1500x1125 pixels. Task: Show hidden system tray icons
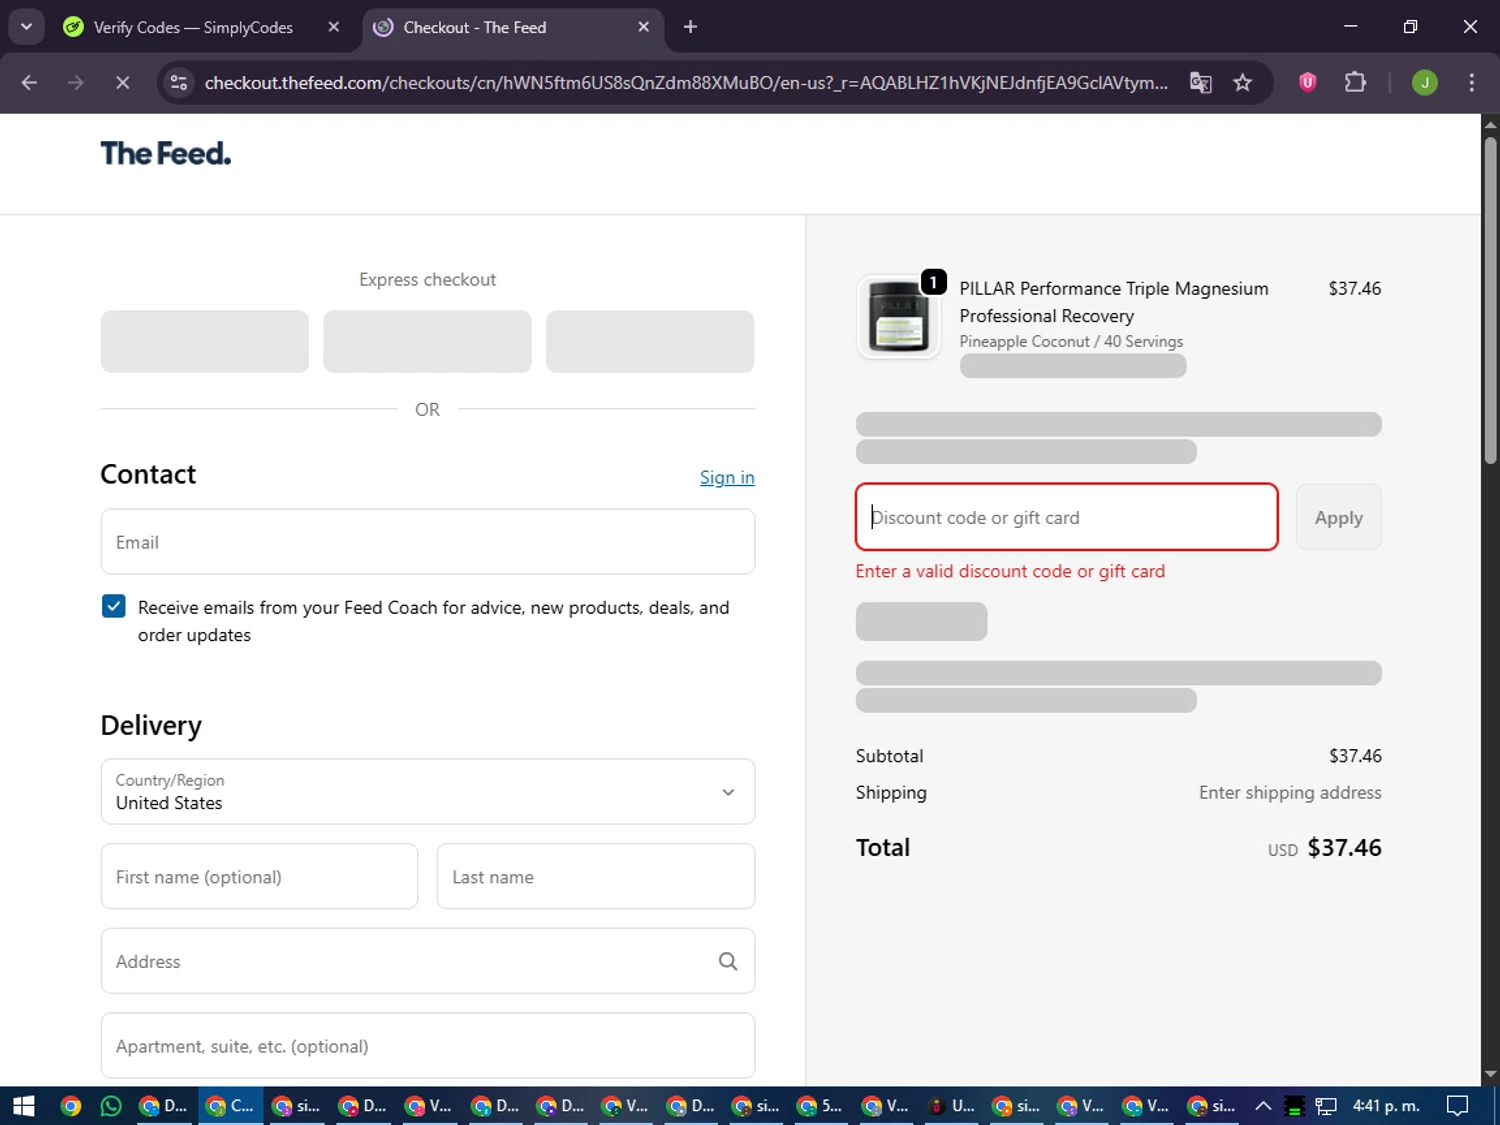tap(1263, 1106)
